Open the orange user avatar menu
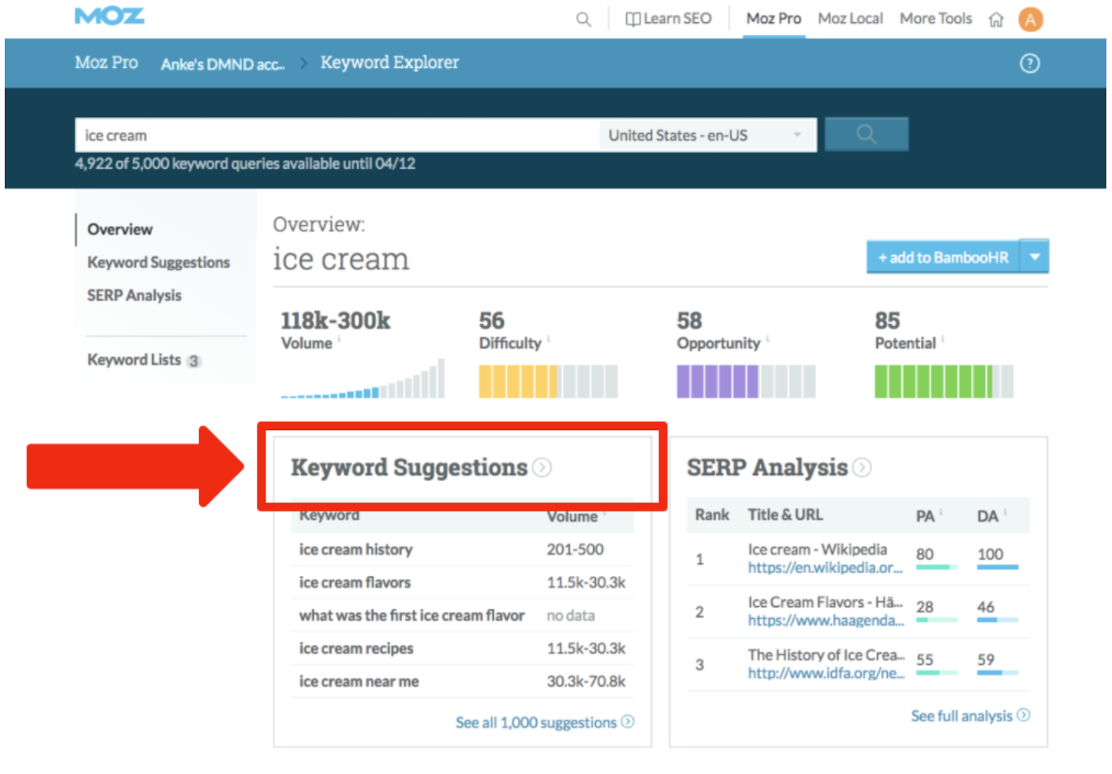 click(x=1030, y=19)
